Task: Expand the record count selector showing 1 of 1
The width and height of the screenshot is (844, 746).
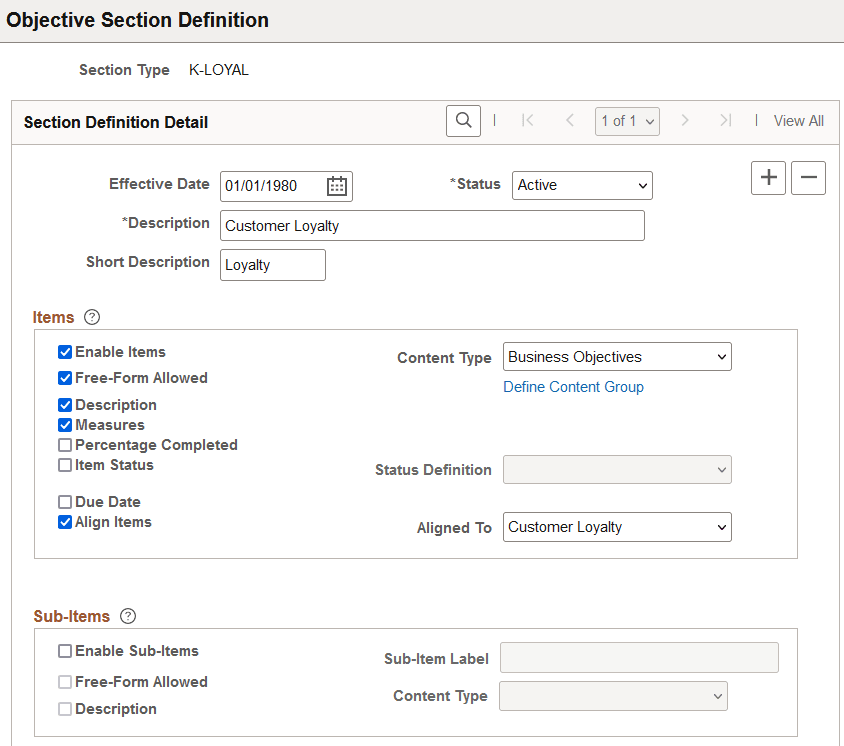Action: (627, 120)
